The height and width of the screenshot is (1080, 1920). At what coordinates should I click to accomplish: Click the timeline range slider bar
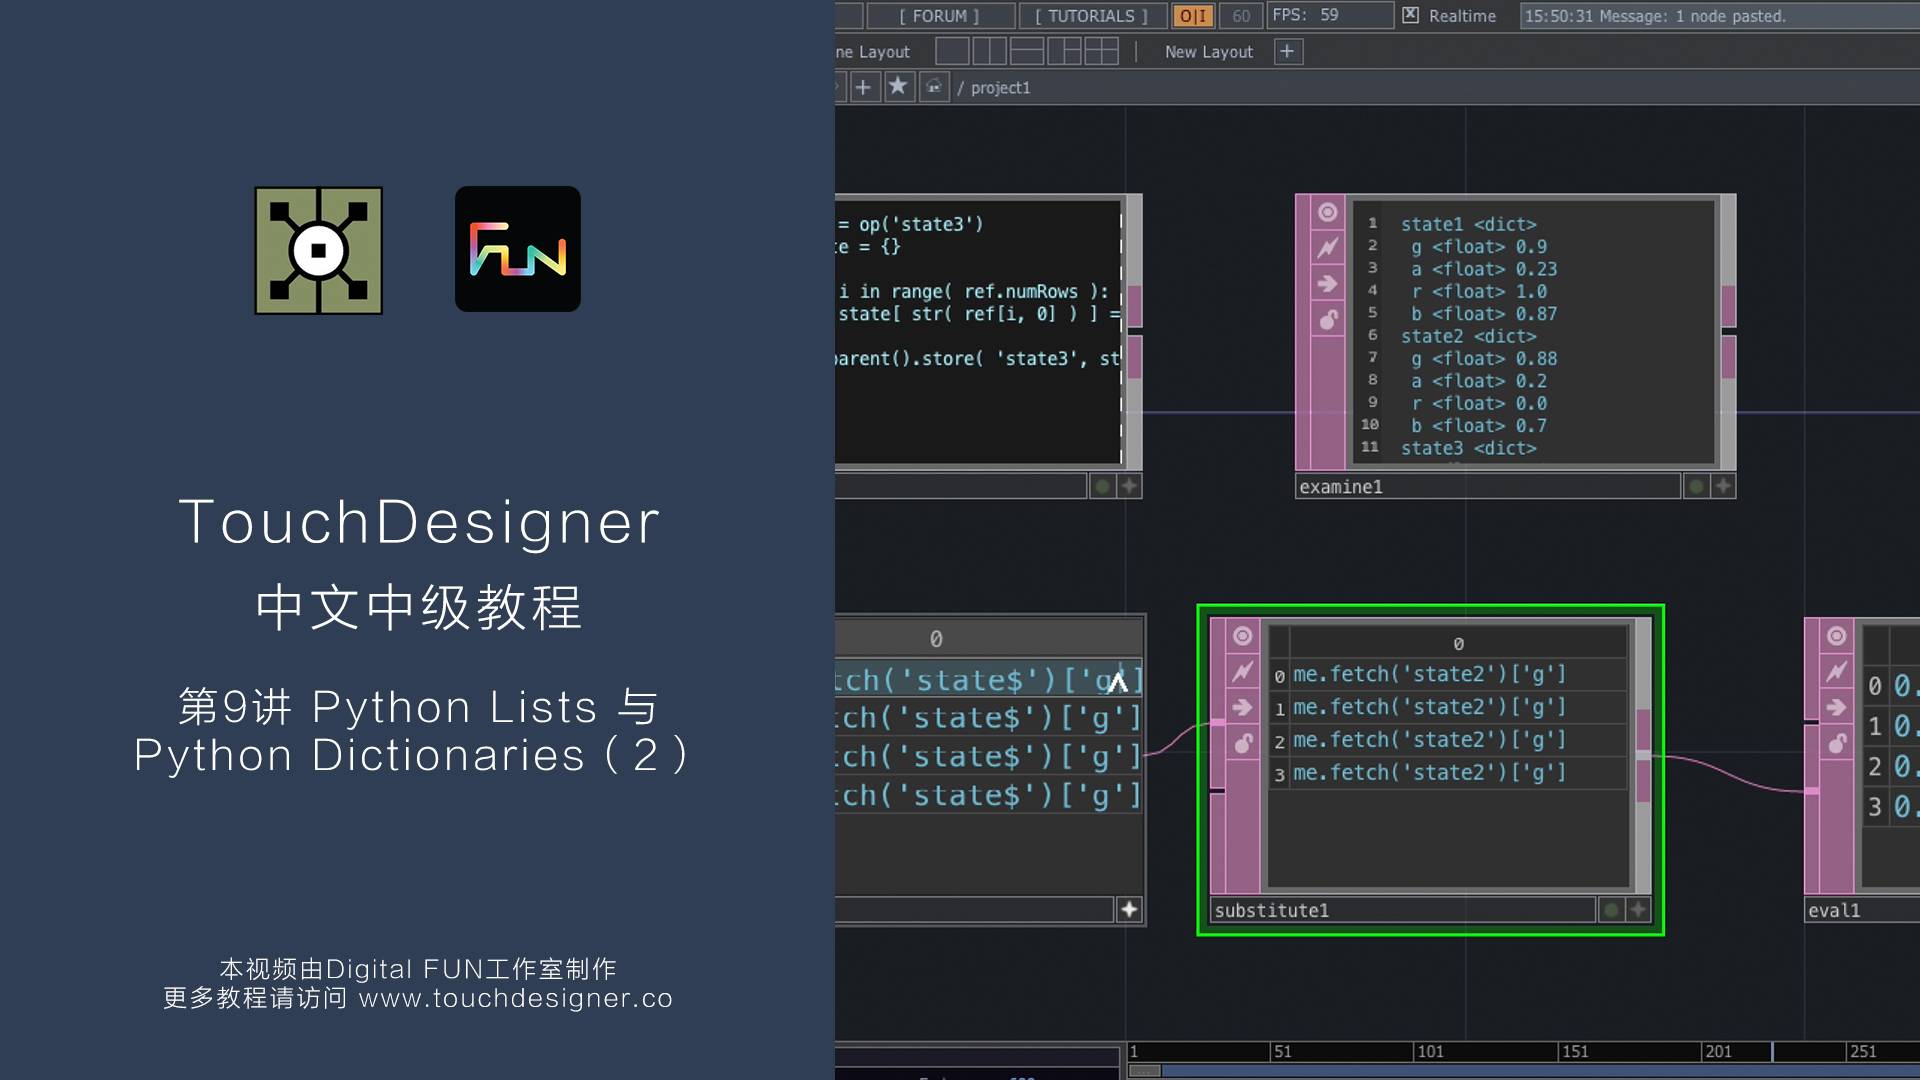(1525, 1071)
